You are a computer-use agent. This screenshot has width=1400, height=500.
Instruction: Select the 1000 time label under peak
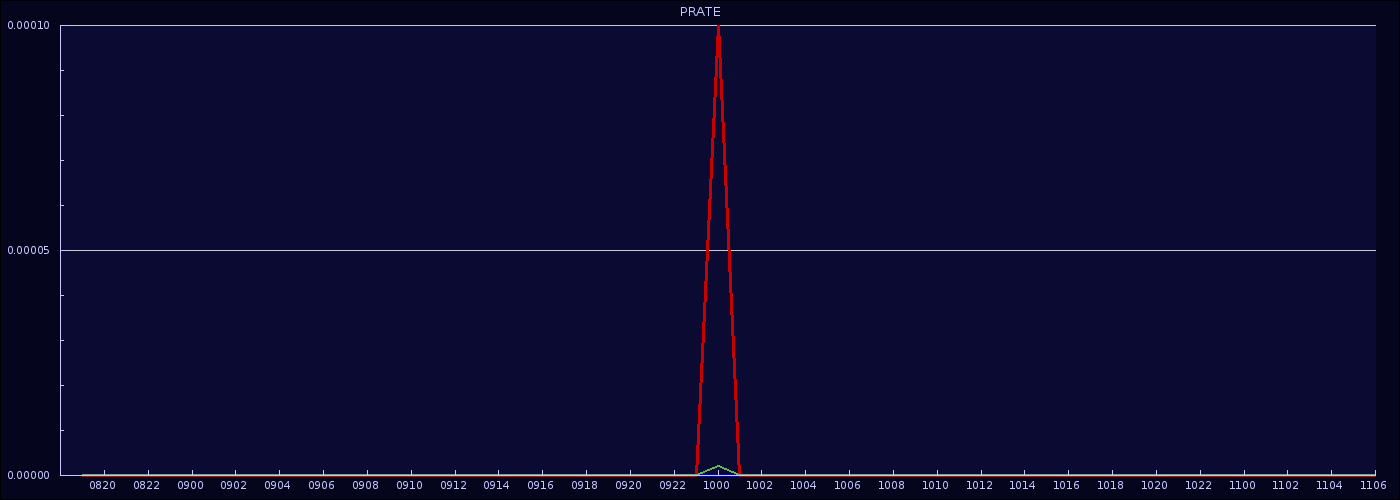point(717,486)
